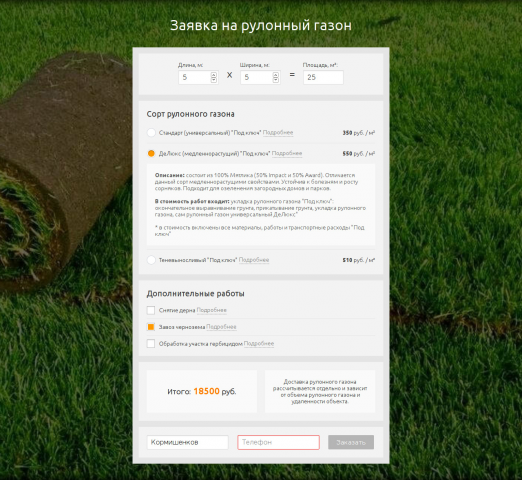
Task: Open Подробнее link for Снятие дерна
Action: 212,310
